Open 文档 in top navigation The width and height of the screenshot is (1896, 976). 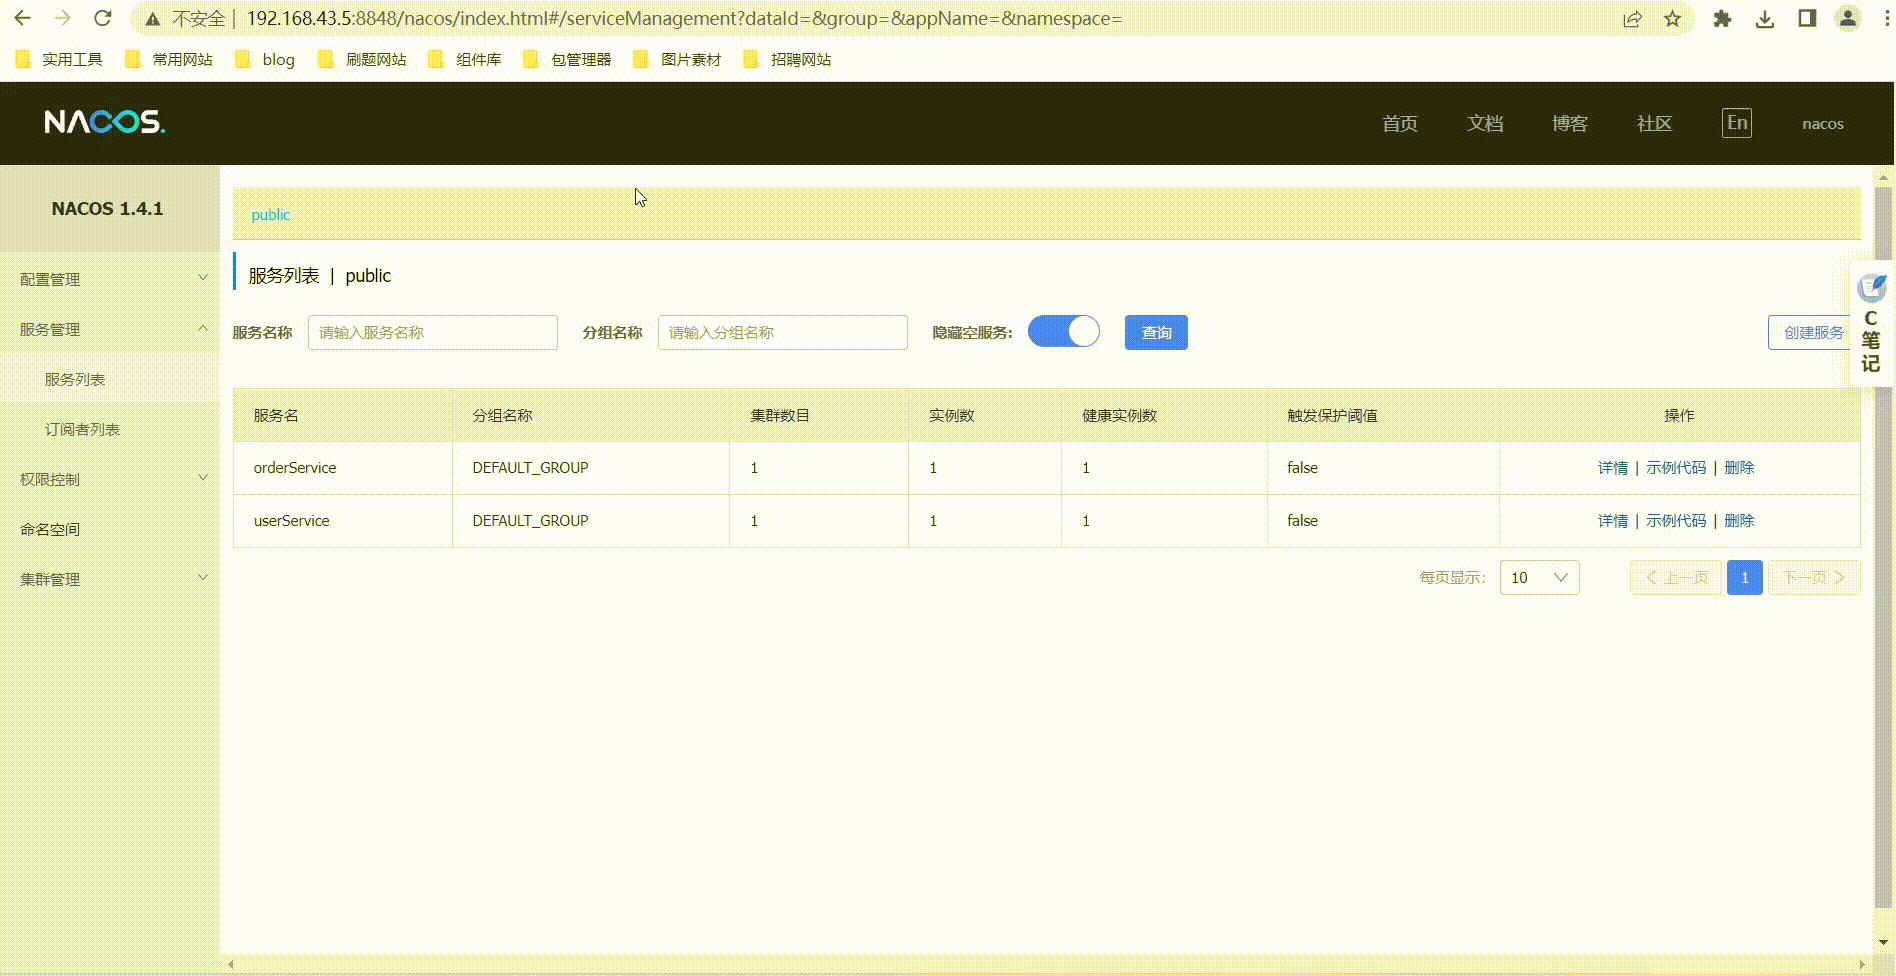pos(1485,124)
